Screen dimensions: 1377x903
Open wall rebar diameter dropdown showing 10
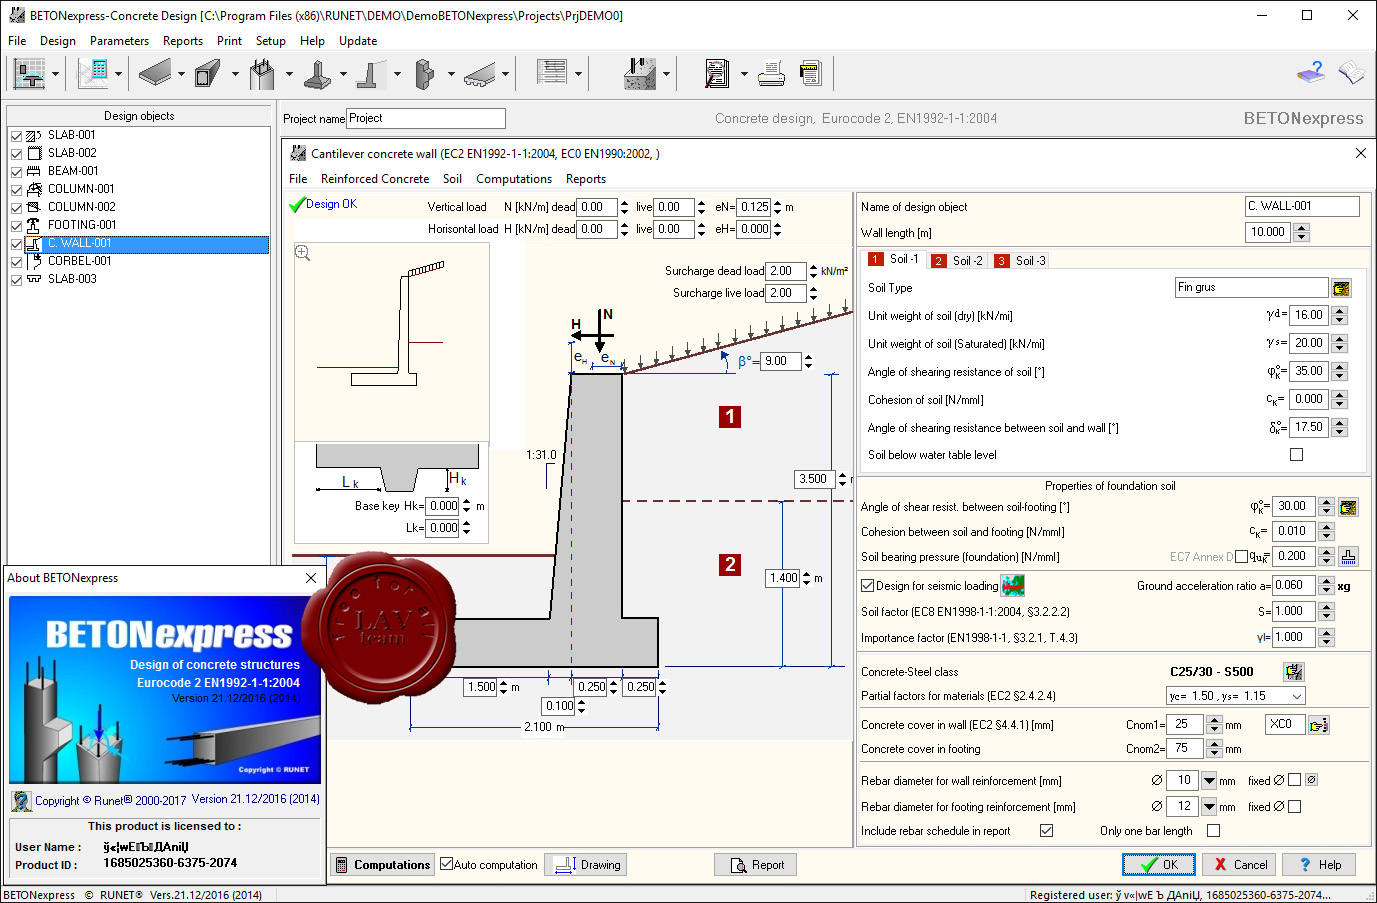1209,781
